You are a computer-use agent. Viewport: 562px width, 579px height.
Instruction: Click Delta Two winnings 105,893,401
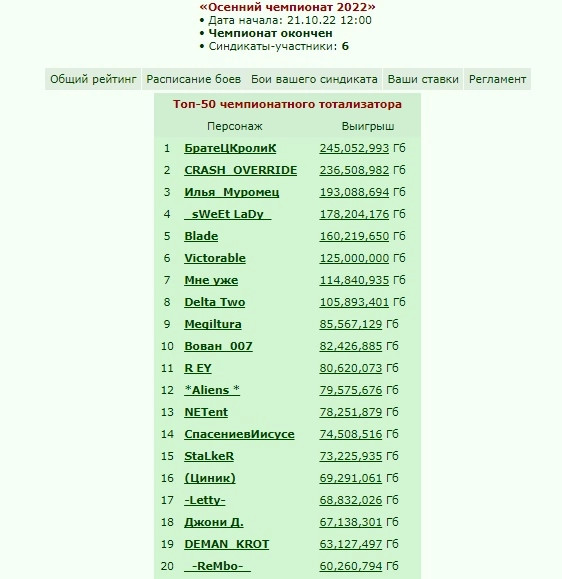tap(354, 302)
